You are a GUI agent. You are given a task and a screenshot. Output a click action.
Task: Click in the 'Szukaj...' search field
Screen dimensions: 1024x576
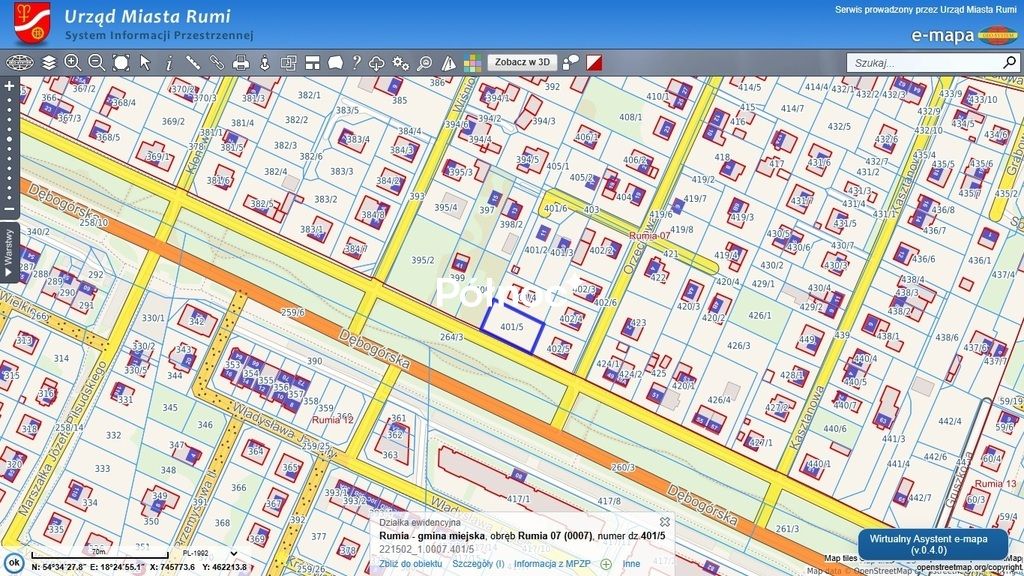pos(924,63)
